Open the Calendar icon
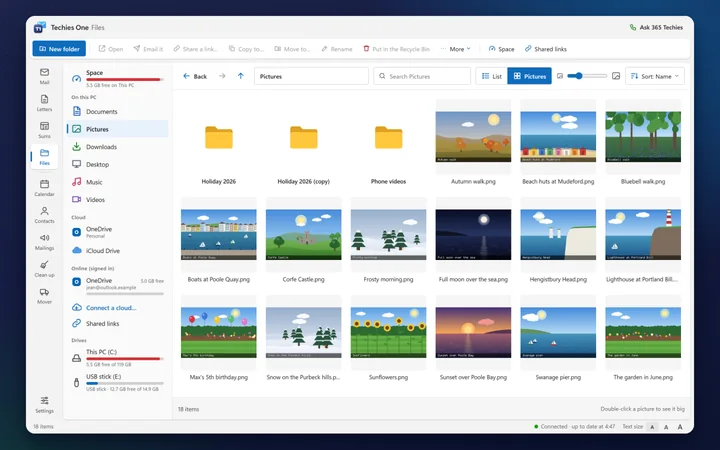Screen dimensions: 720x450 click(x=44, y=188)
